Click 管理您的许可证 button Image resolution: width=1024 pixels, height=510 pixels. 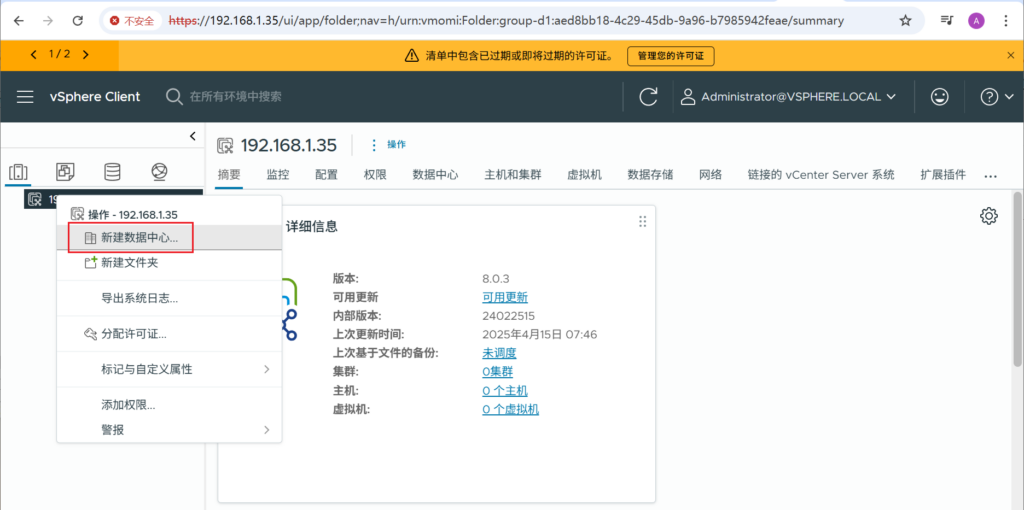coord(671,56)
